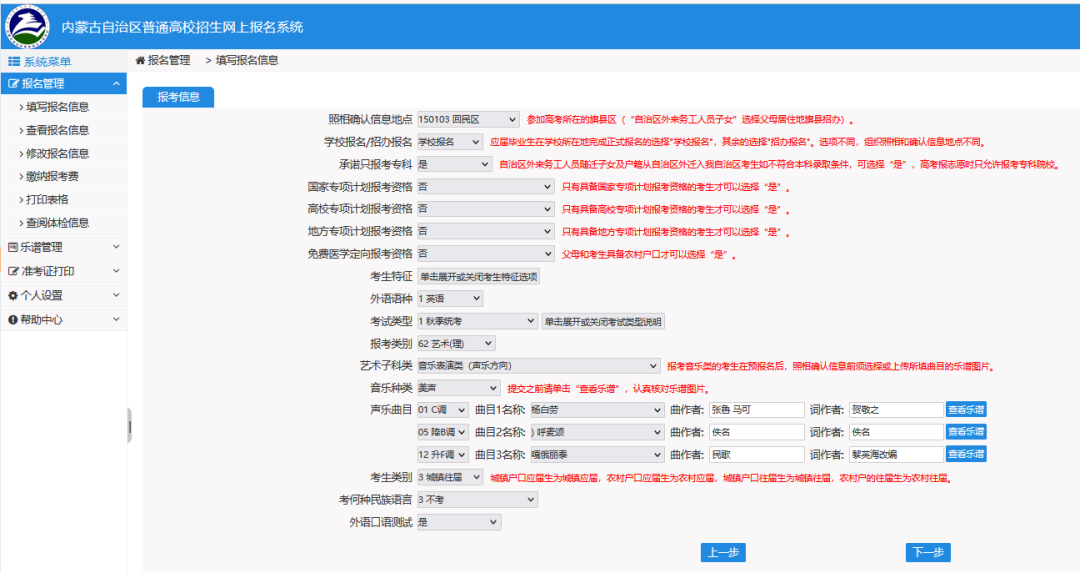
Task: Click the 乐谱管理 sidebar icon
Action: (x=13, y=247)
